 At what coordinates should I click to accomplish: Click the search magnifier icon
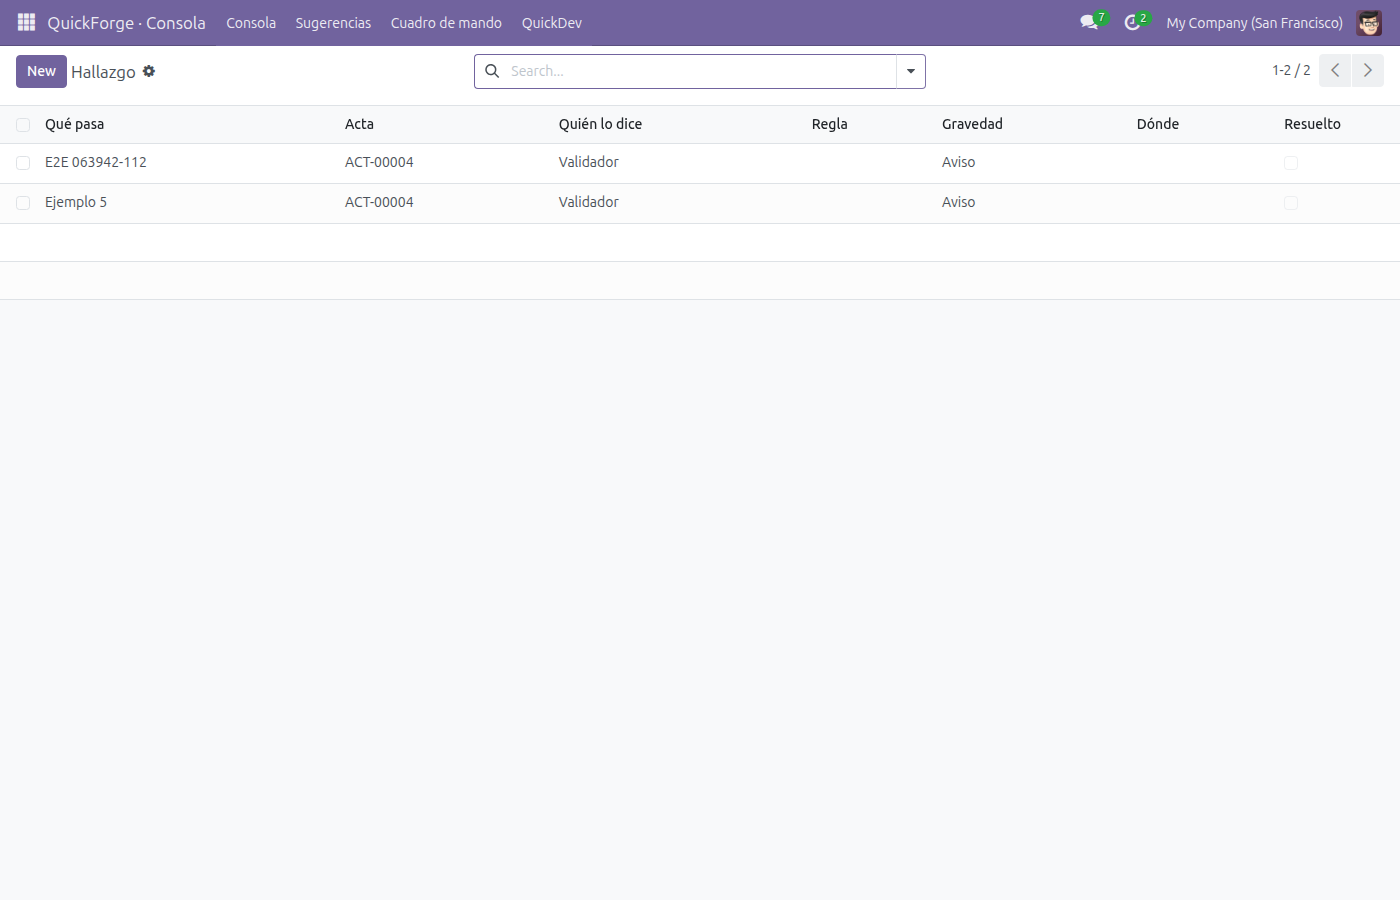[492, 71]
